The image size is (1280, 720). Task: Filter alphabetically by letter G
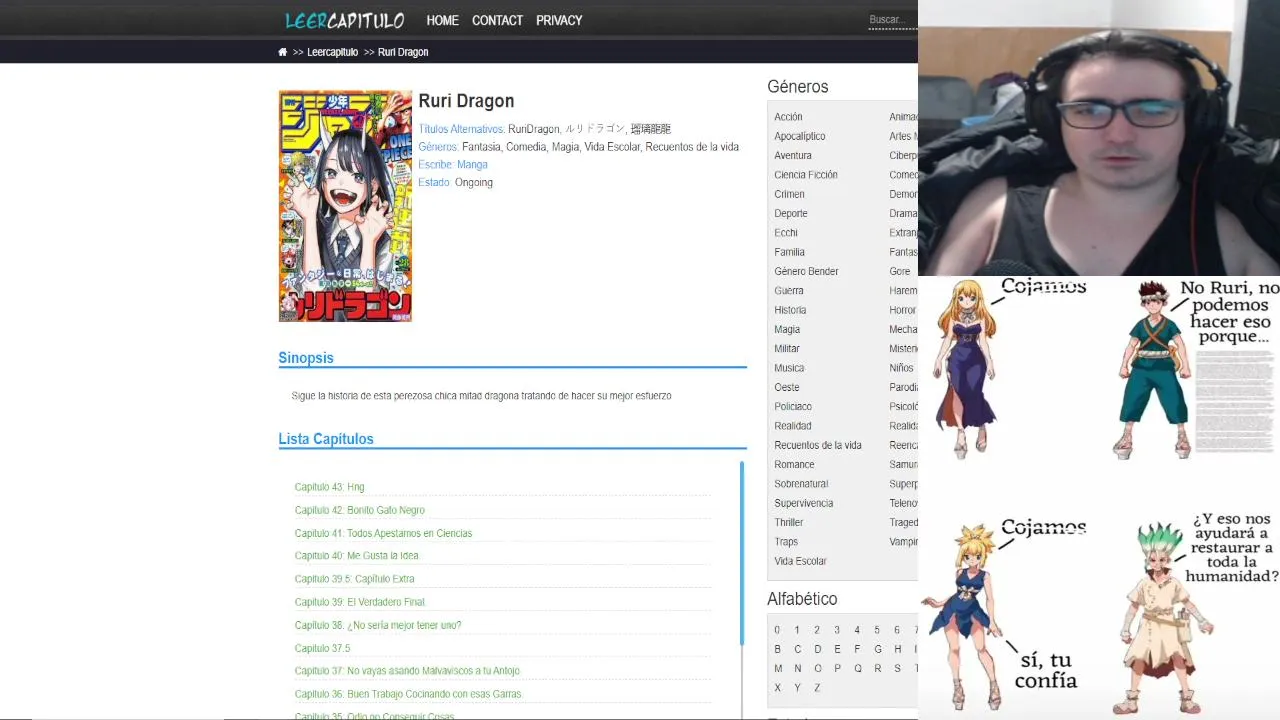[877, 649]
